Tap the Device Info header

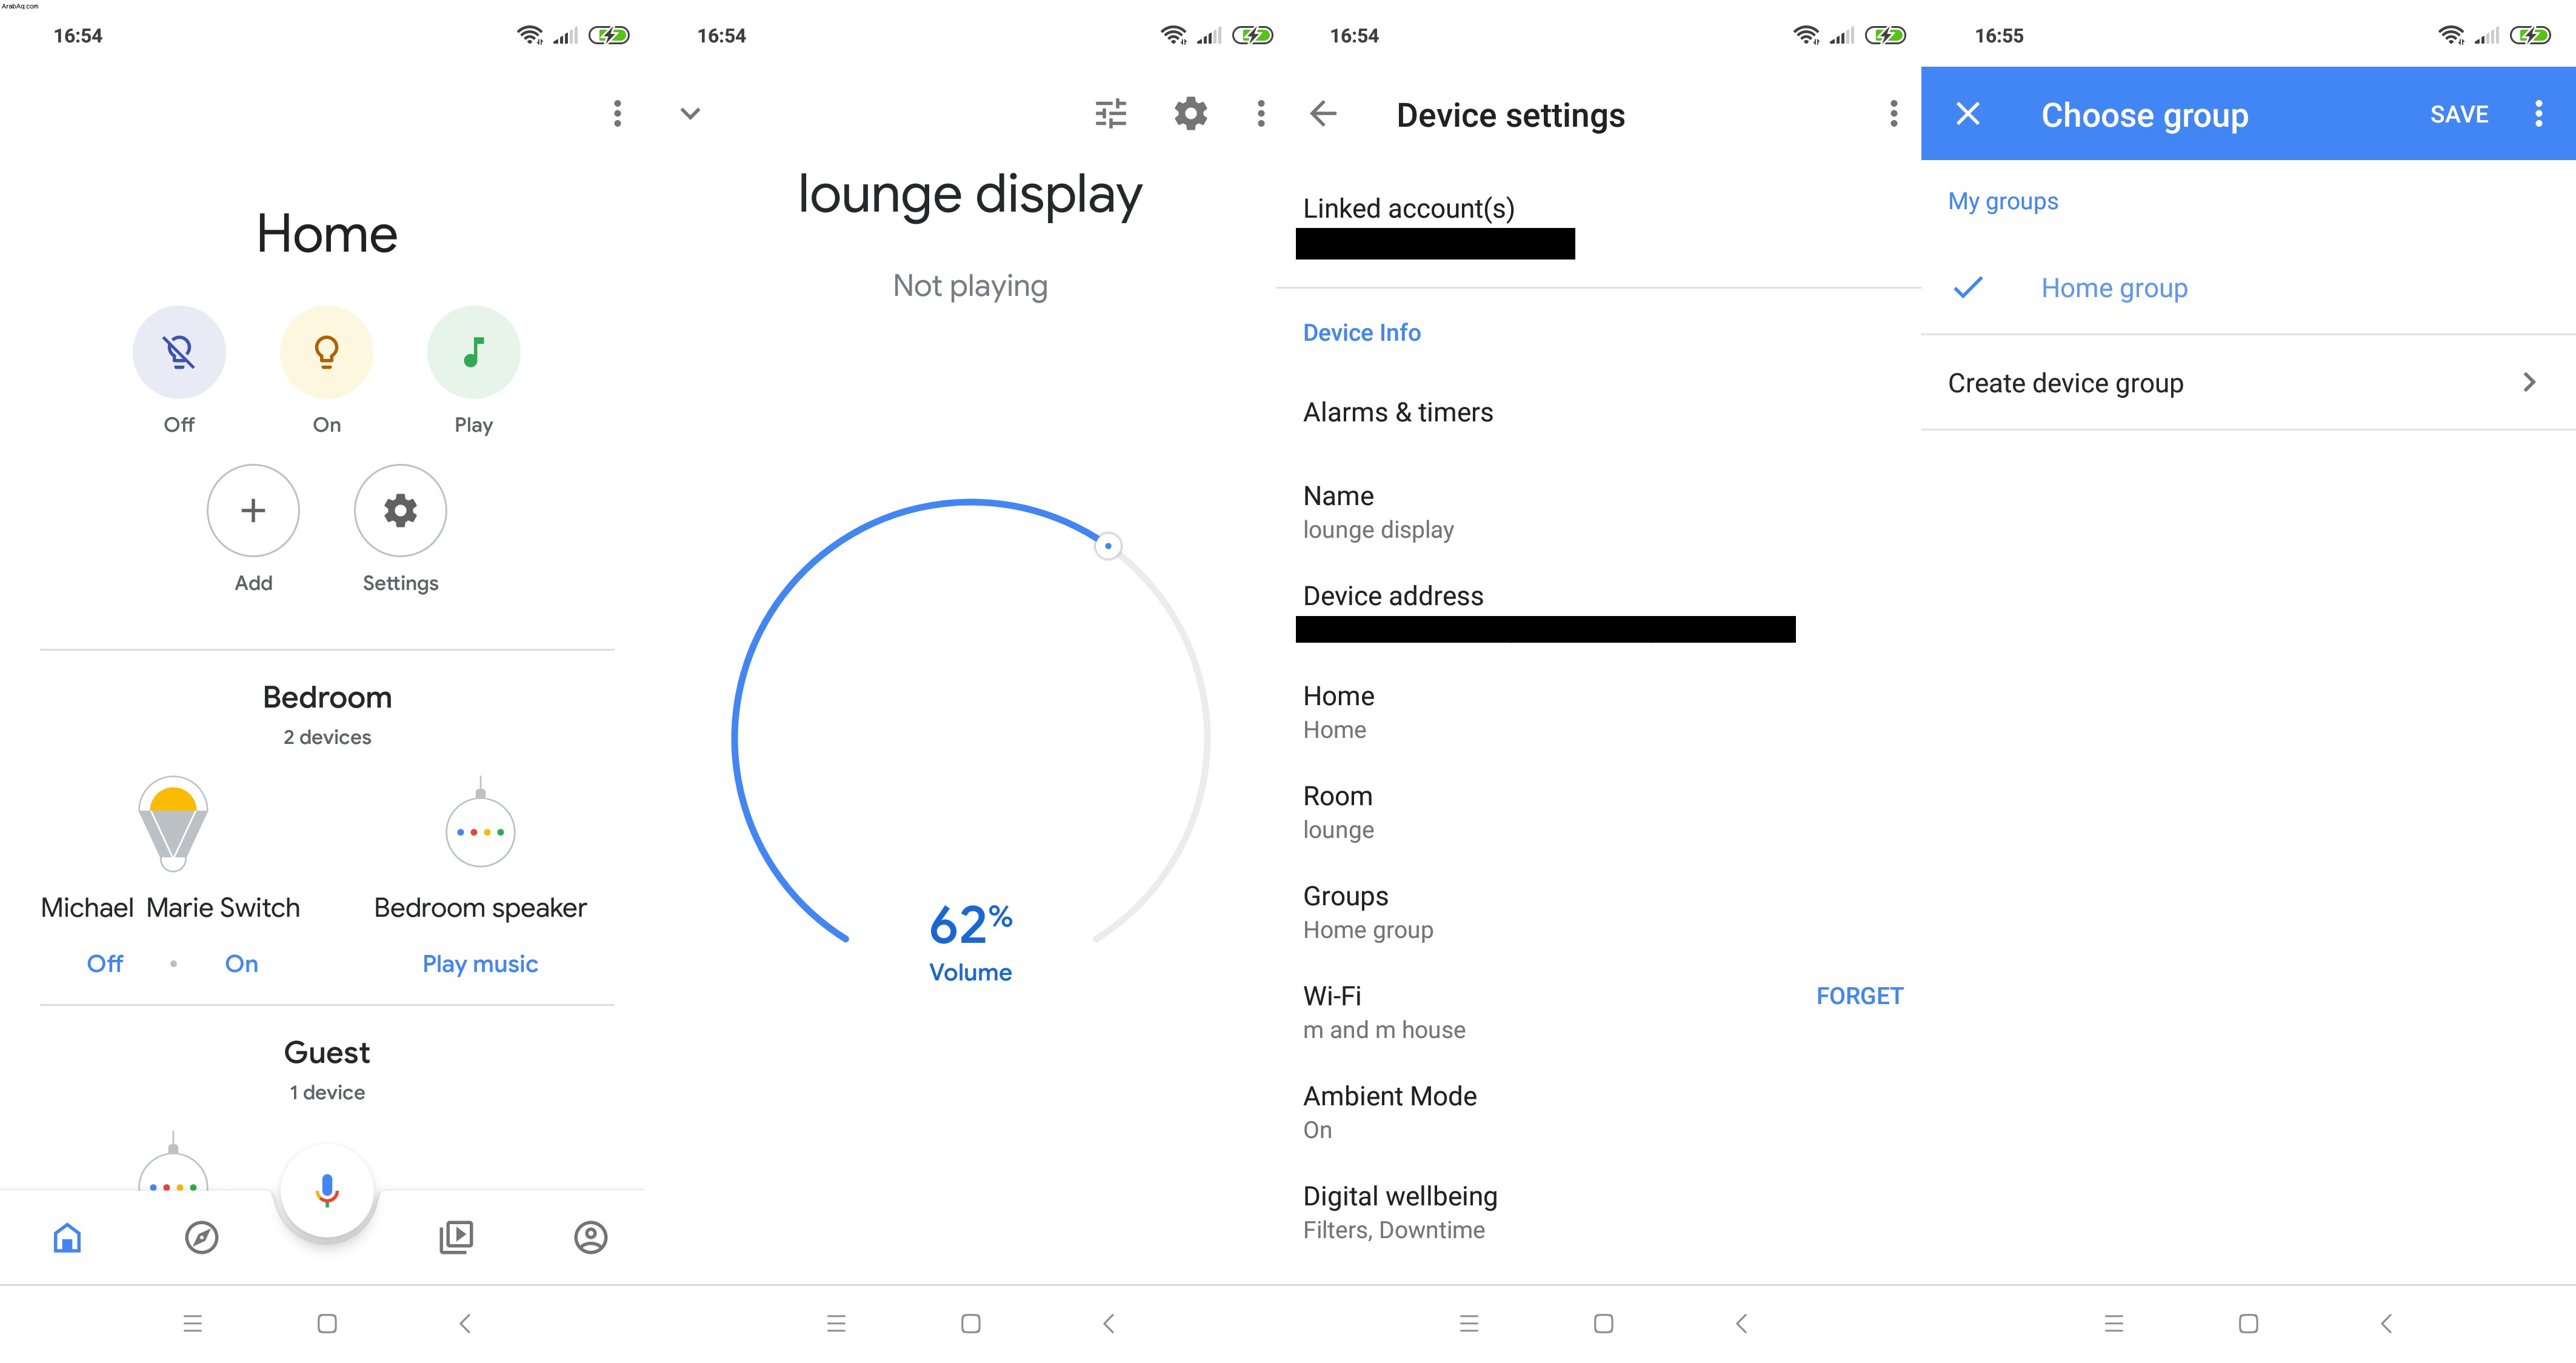coord(1362,333)
